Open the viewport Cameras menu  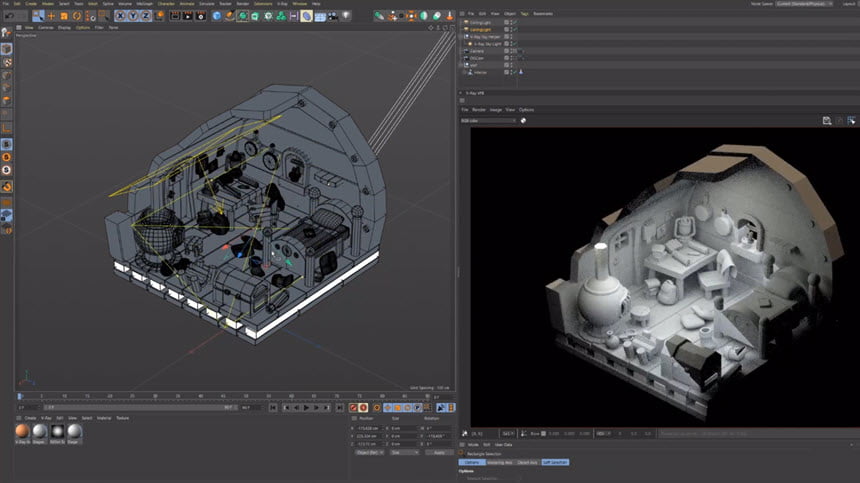pos(46,27)
